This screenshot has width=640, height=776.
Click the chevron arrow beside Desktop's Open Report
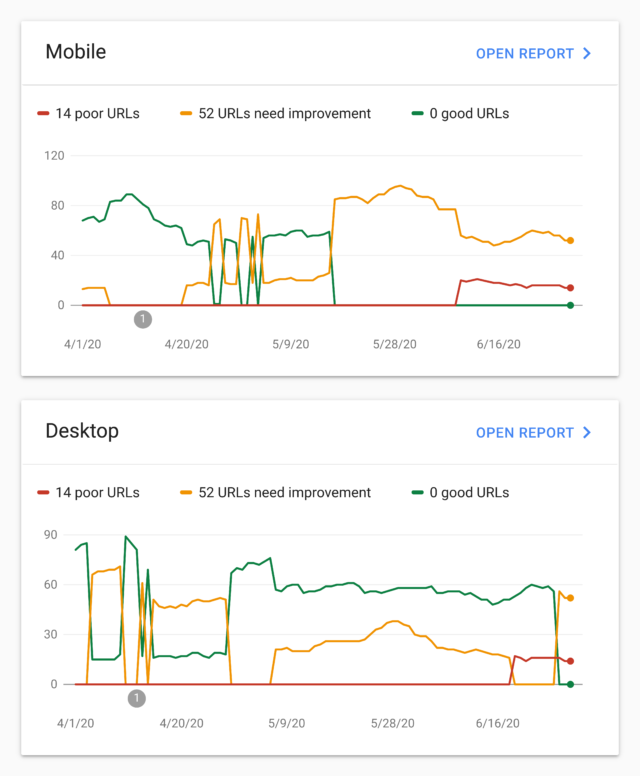point(587,433)
